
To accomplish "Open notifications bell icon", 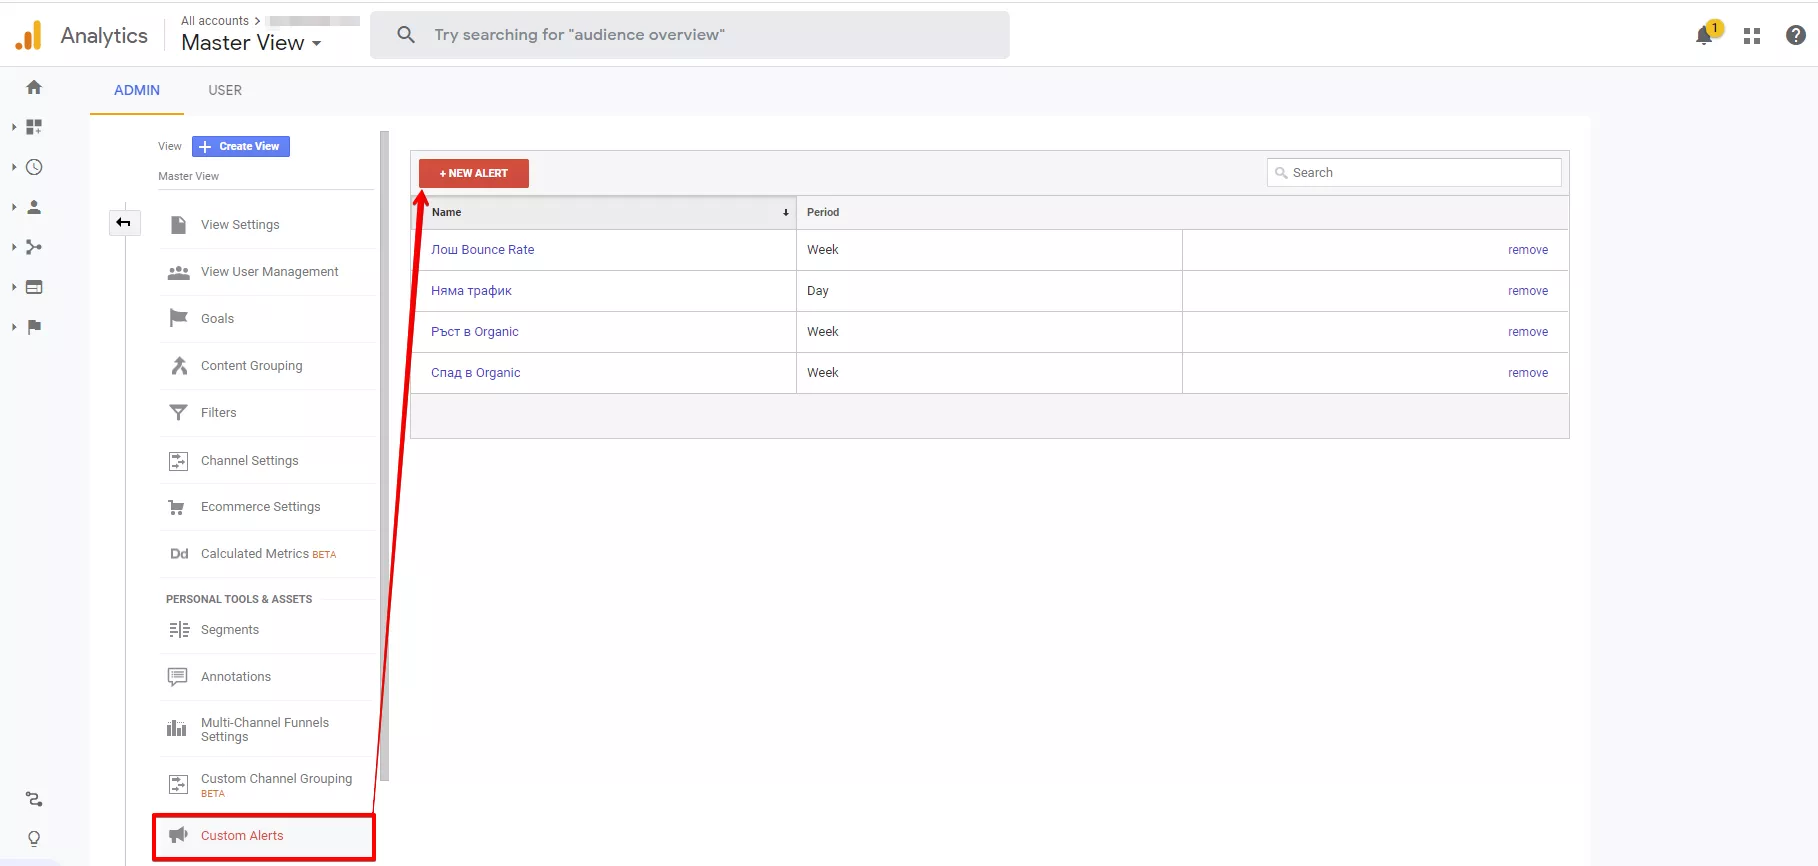I will (x=1704, y=36).
